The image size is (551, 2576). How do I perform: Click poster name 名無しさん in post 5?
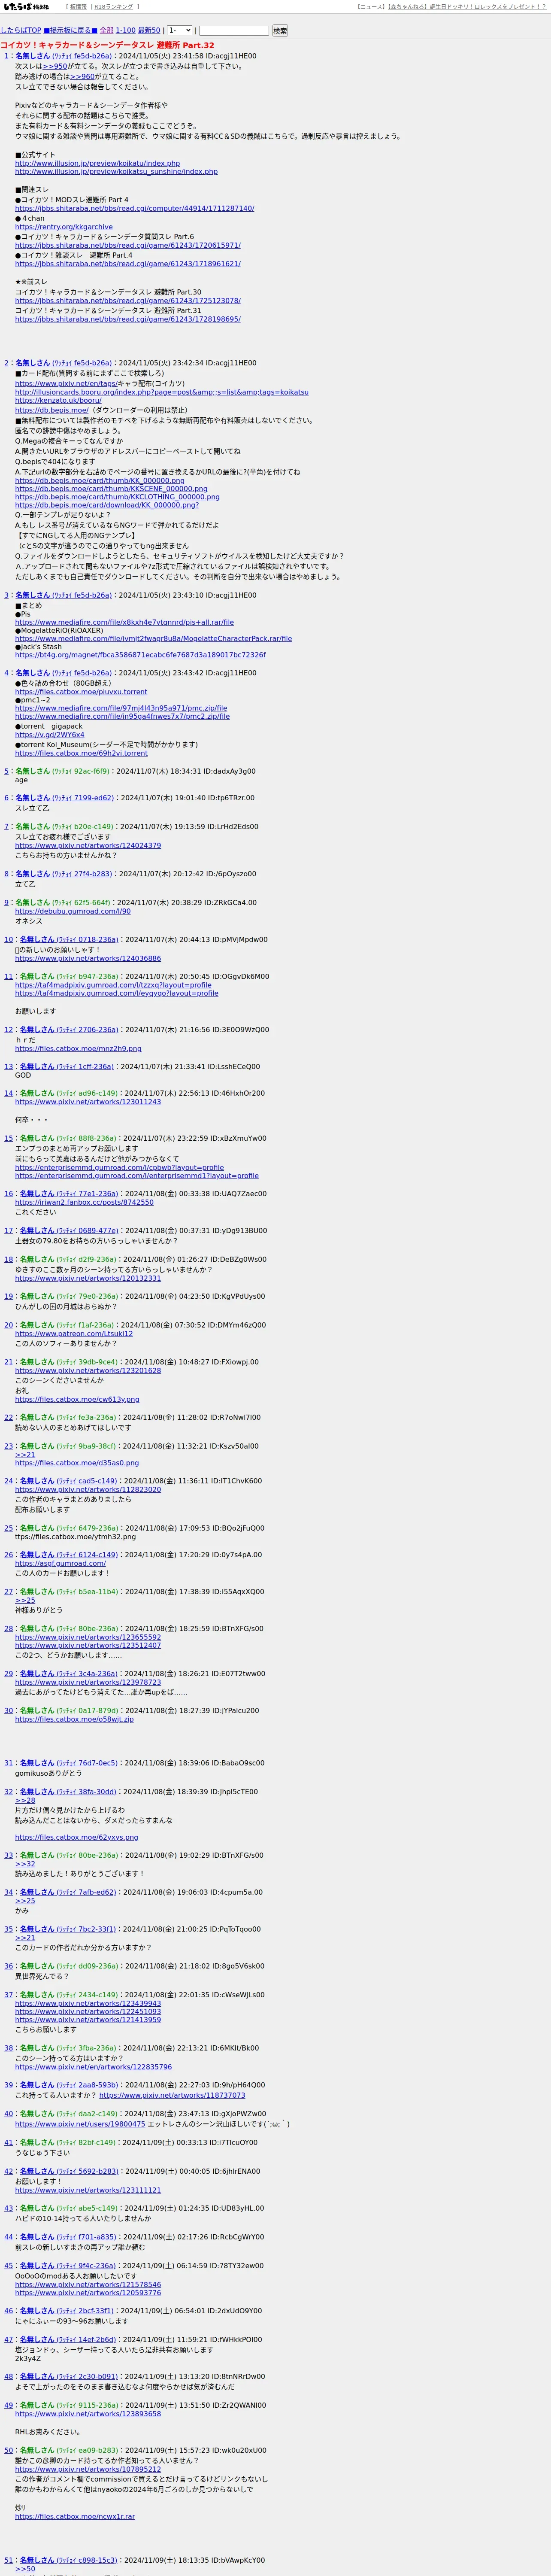tap(32, 771)
